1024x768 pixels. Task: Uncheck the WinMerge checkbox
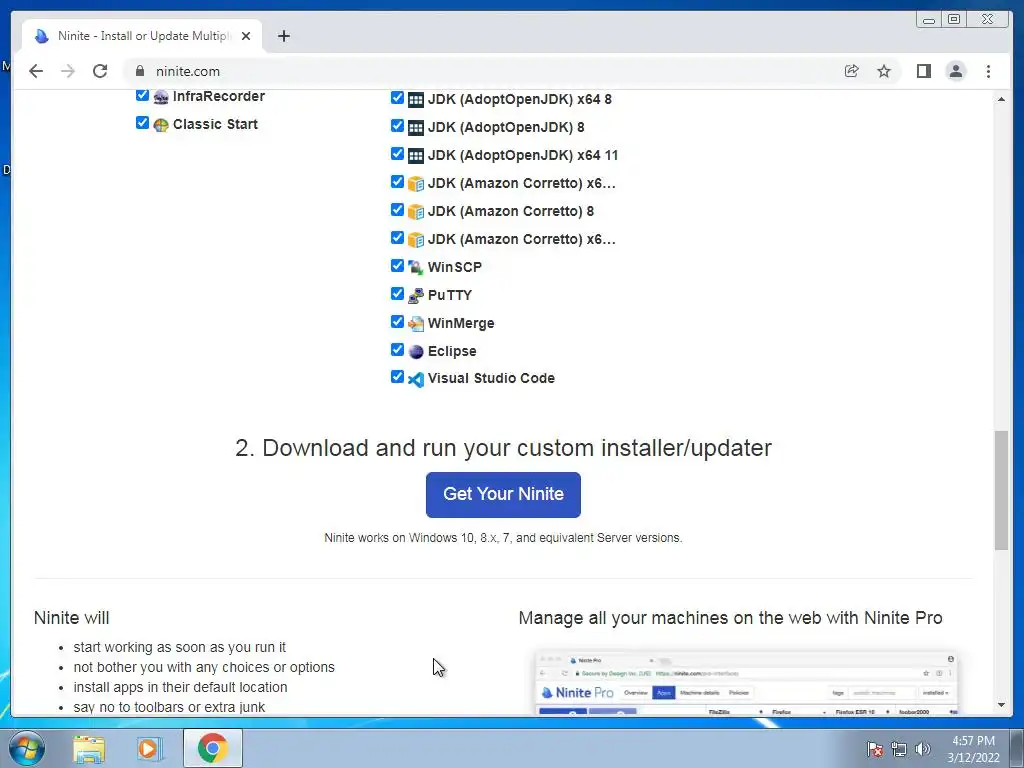pyautogui.click(x=397, y=322)
